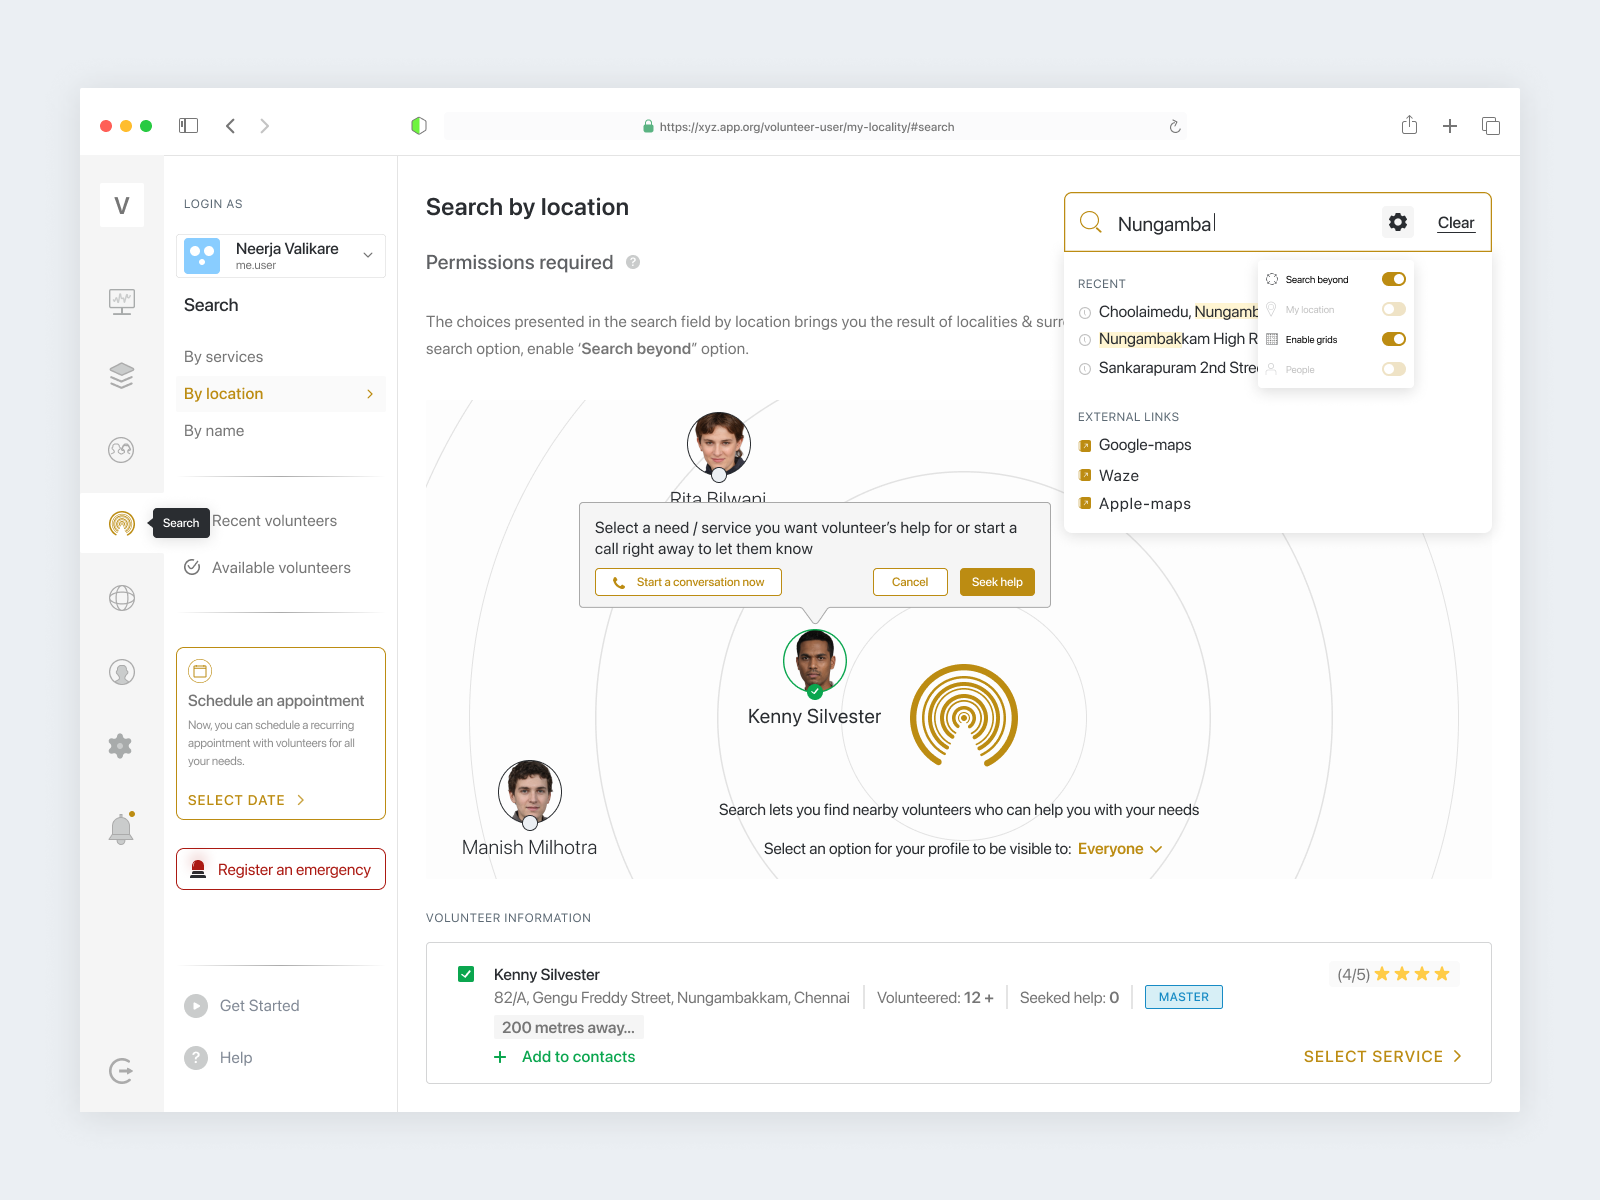Viewport: 1600px width, 1200px height.
Task: Open the Everyone visibility dropdown
Action: tap(1119, 848)
